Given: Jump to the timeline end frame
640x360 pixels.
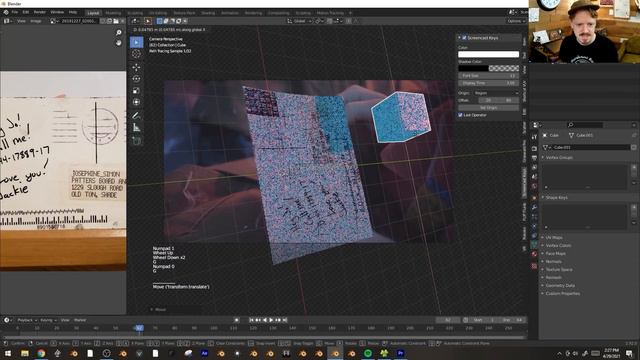Looking at the screenshot, I should 285,320.
